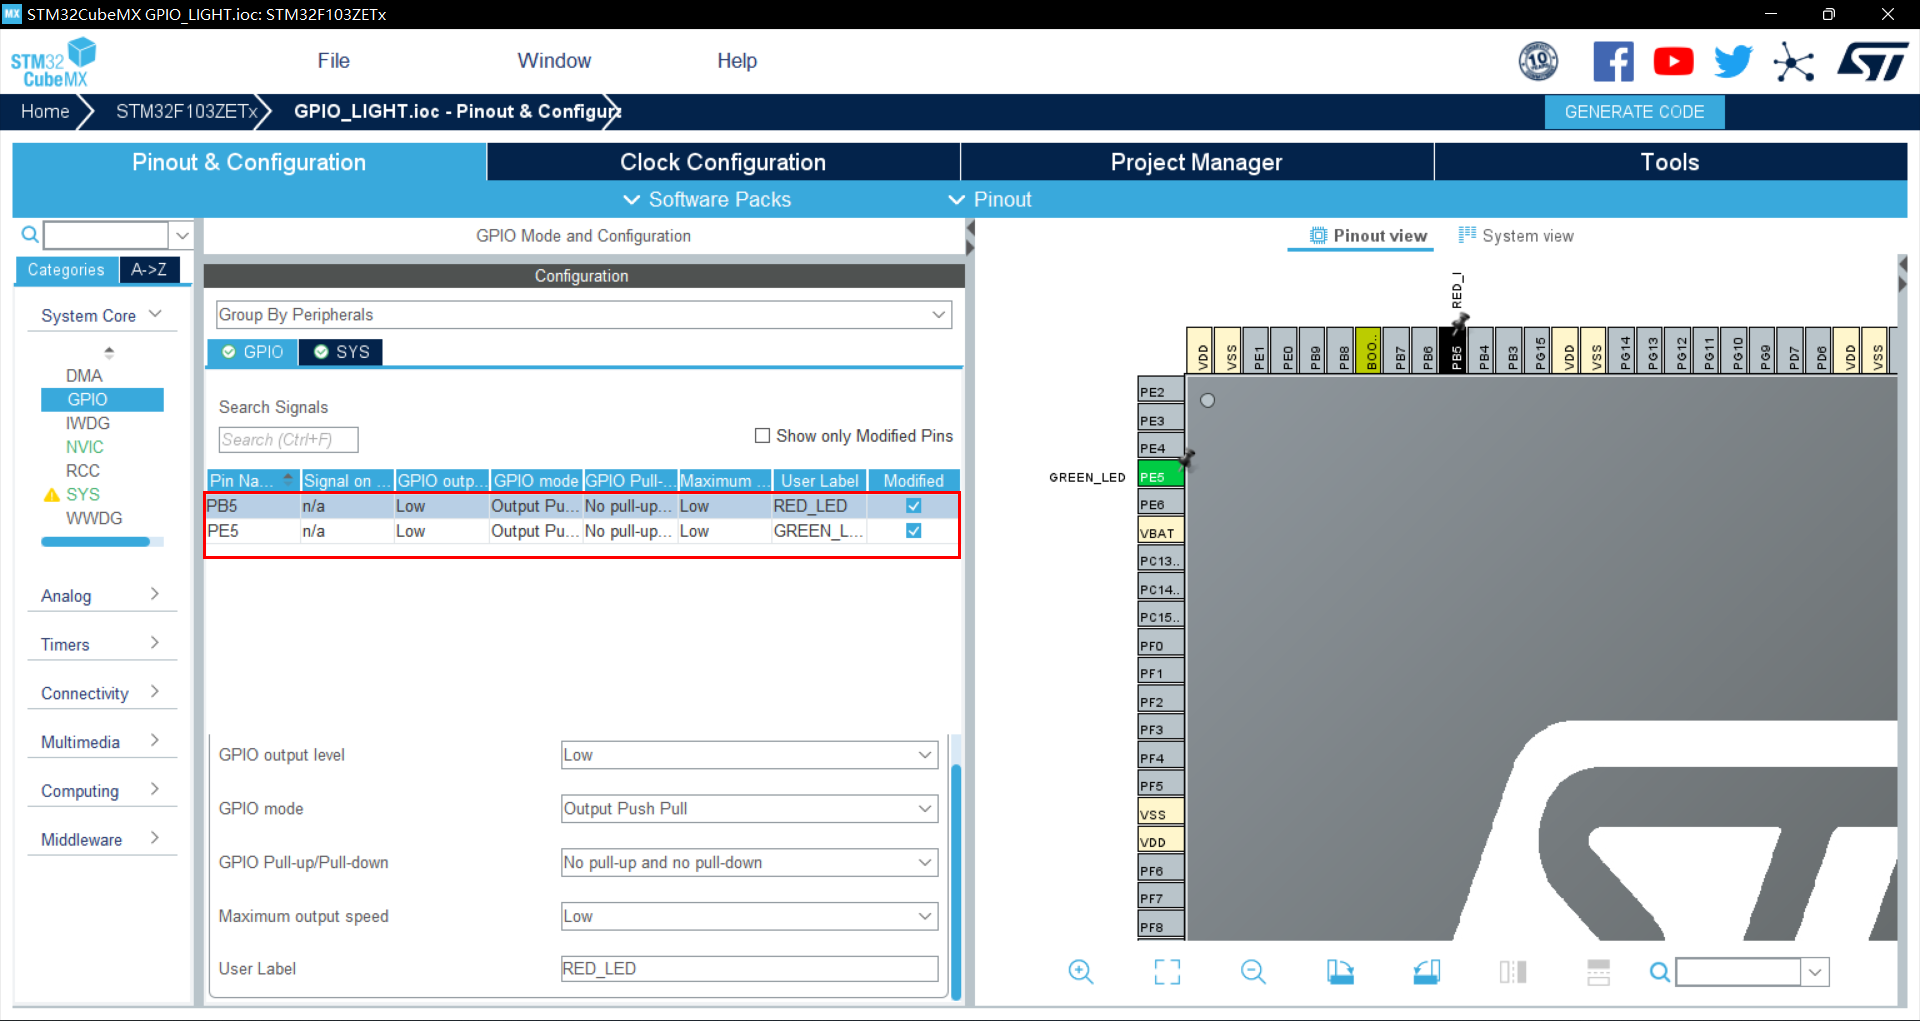The height and width of the screenshot is (1021, 1920).
Task: Click the 10-year anniversary badge icon
Action: pyautogui.click(x=1538, y=62)
